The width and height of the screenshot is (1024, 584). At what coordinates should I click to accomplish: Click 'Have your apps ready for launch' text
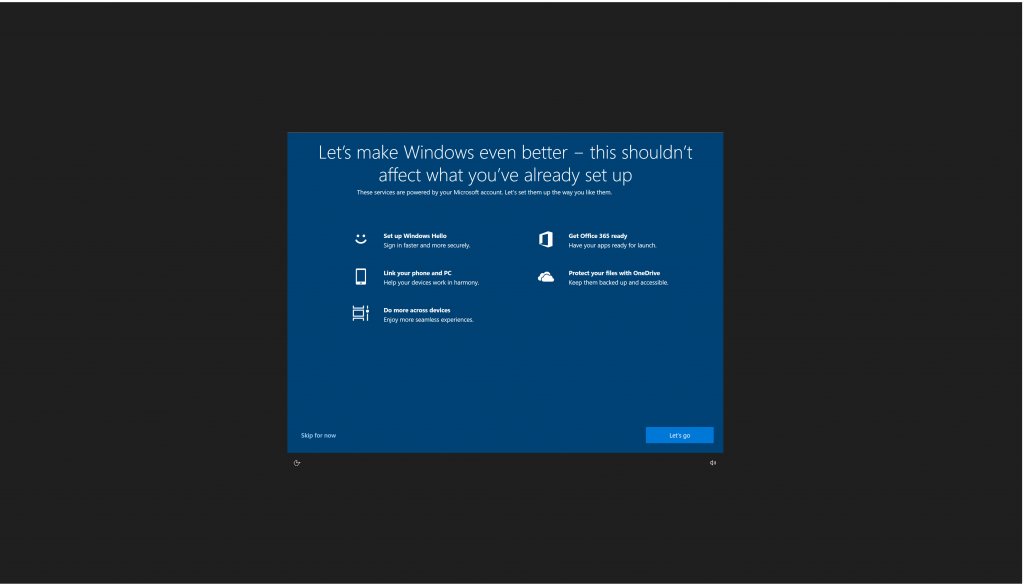612,245
